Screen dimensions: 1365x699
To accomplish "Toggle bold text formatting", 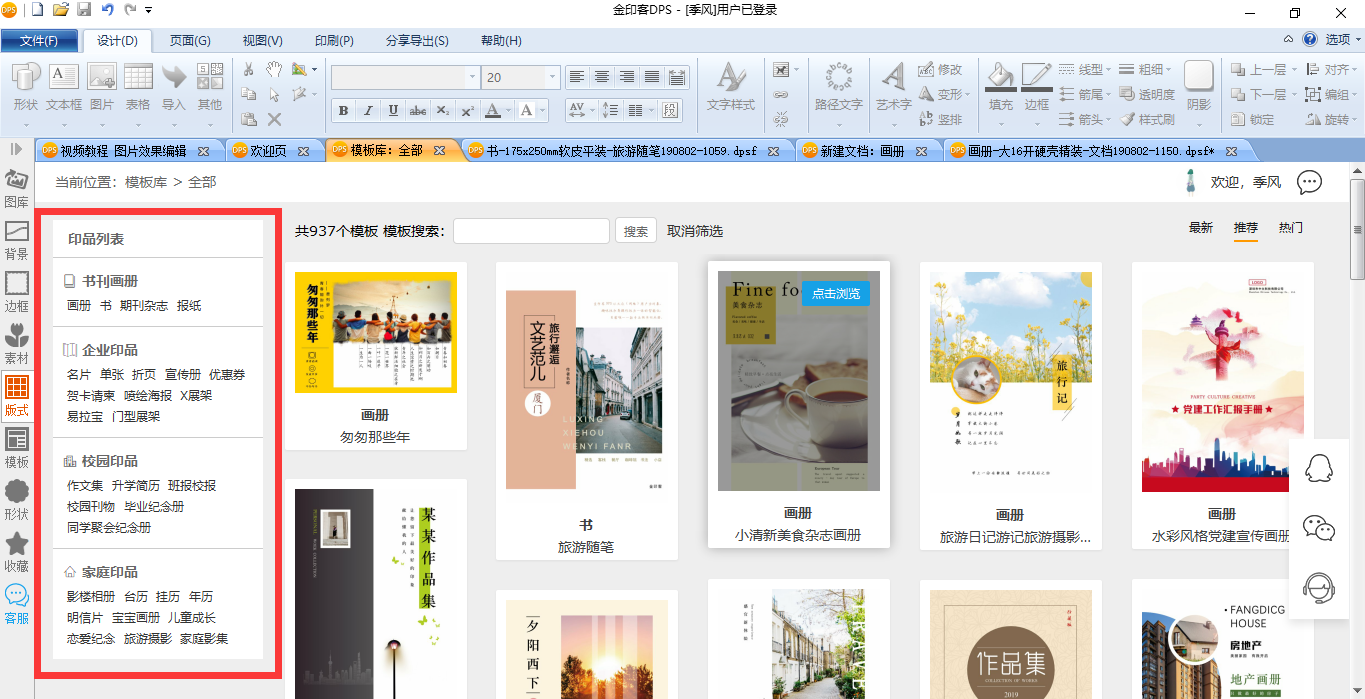I will [x=343, y=111].
